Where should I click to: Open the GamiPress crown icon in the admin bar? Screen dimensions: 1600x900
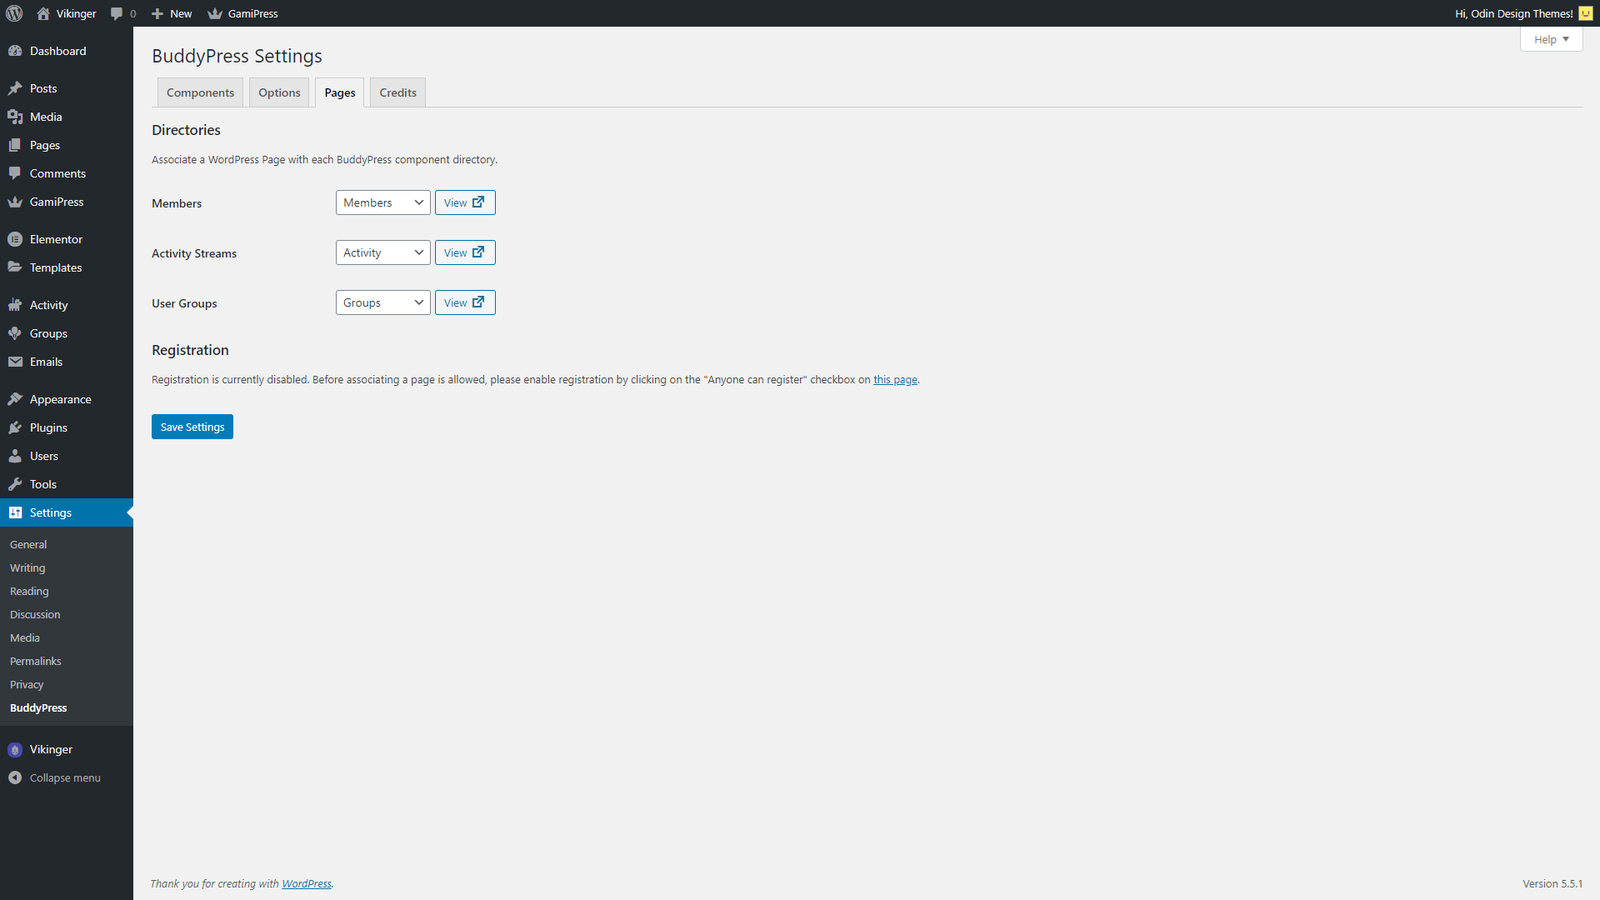click(x=215, y=13)
